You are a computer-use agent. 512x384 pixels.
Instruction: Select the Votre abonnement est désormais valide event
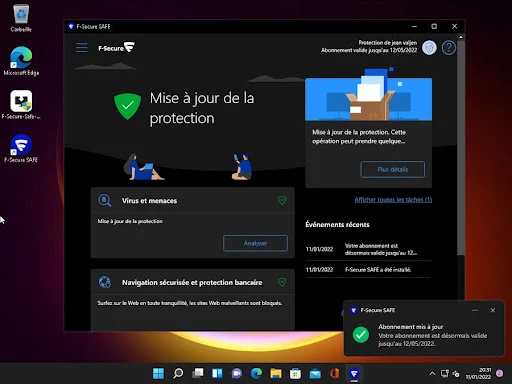(369, 249)
